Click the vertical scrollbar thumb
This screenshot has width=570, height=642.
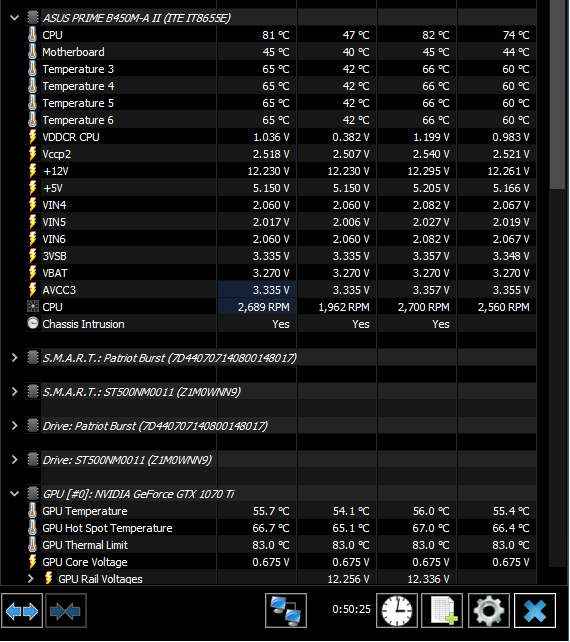pyautogui.click(x=558, y=95)
